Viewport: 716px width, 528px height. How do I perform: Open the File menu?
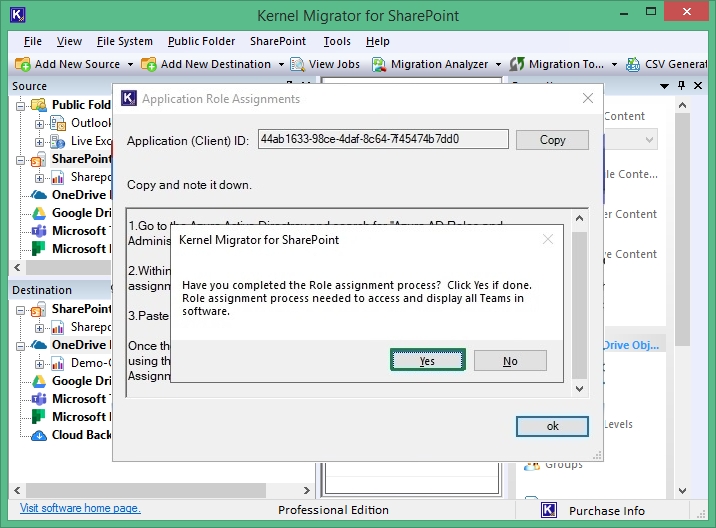pos(32,42)
